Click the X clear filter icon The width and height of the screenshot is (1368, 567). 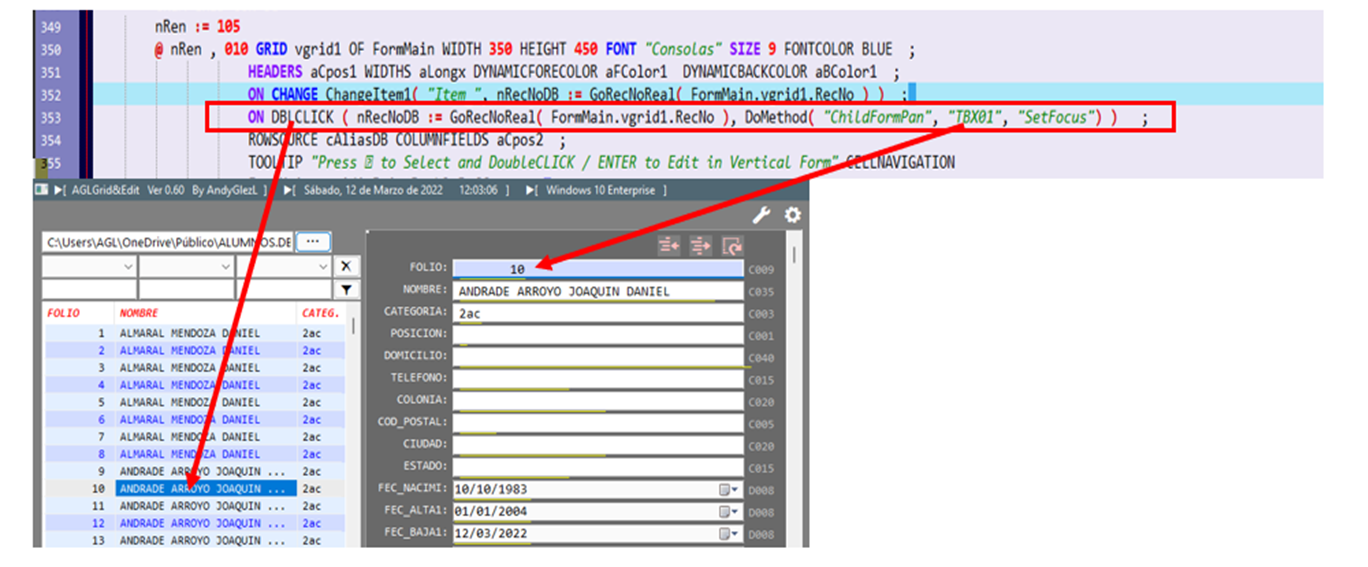[345, 266]
